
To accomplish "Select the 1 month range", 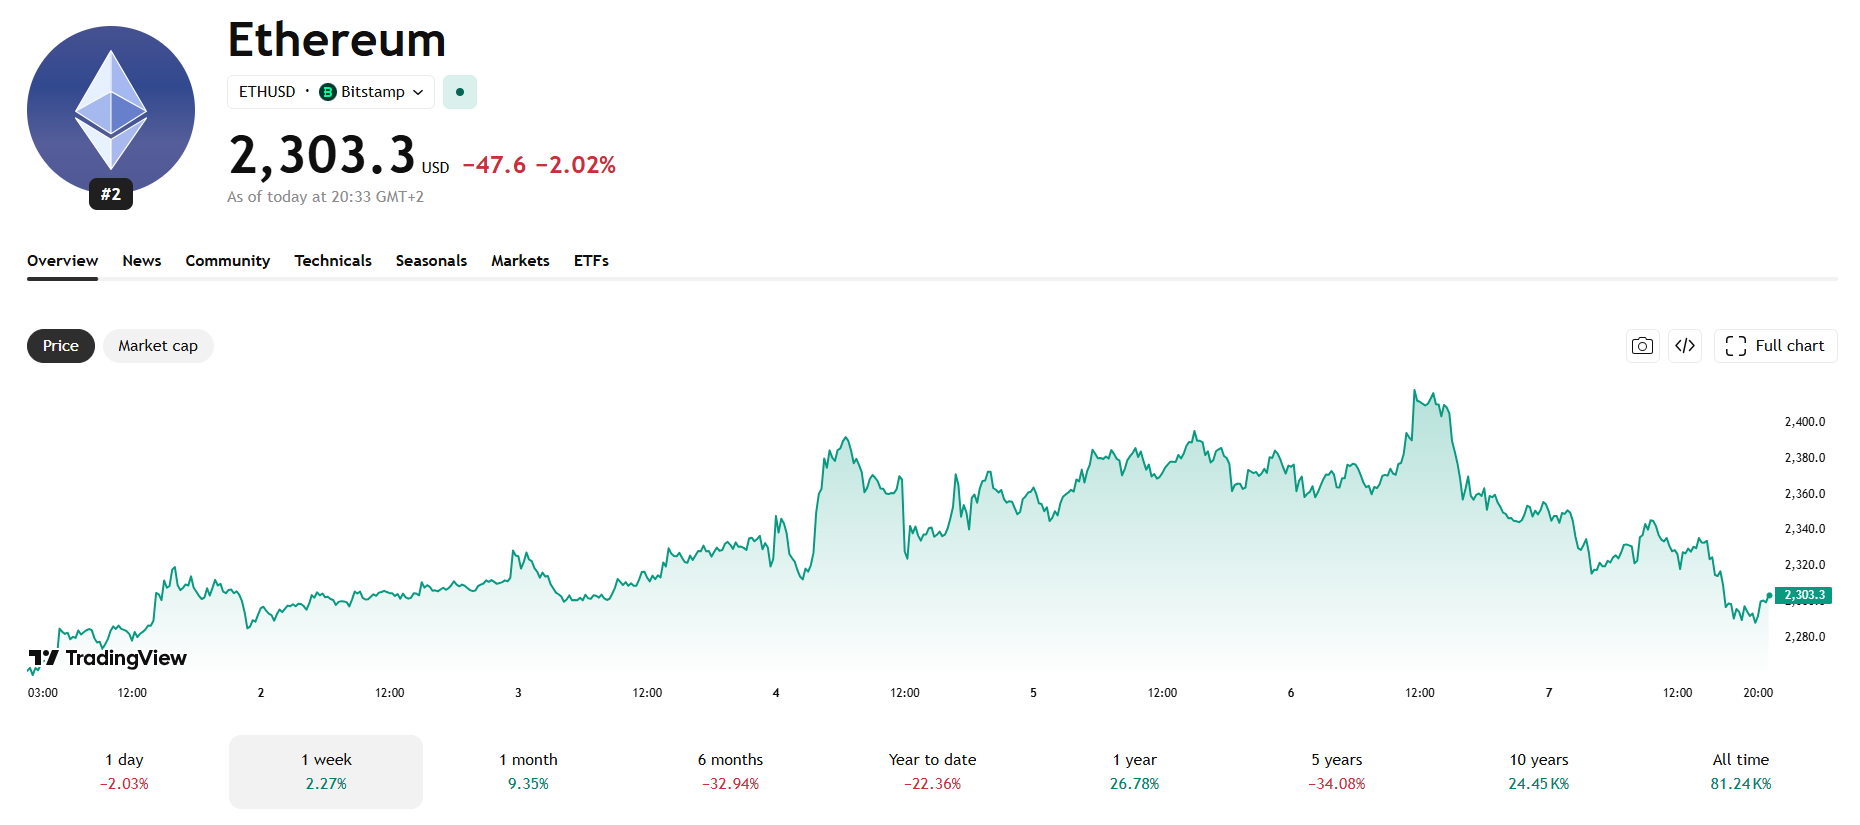I will [528, 772].
